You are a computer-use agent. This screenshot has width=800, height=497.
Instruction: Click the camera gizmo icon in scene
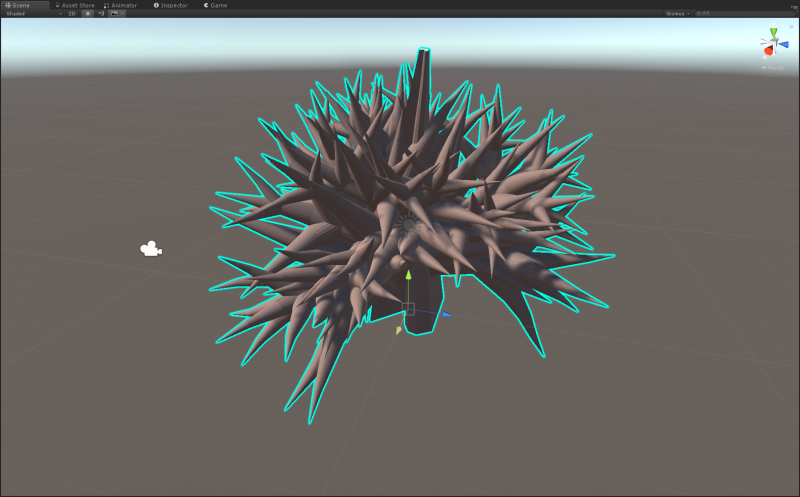click(150, 249)
